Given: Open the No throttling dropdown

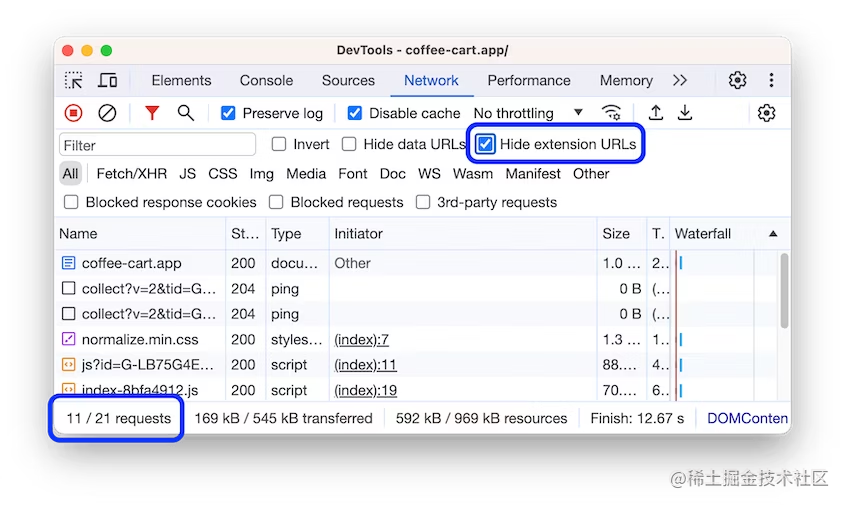Looking at the screenshot, I should pyautogui.click(x=528, y=113).
